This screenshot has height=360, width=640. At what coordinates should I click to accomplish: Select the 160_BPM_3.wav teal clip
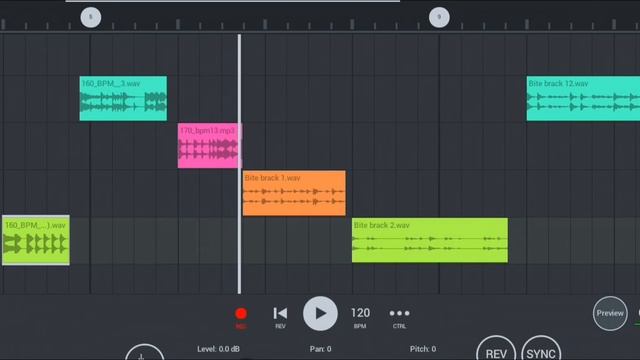[x=123, y=98]
